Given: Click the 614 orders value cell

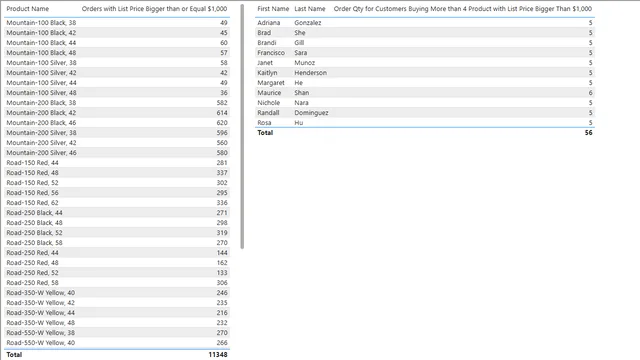Looking at the screenshot, I should point(222,113).
